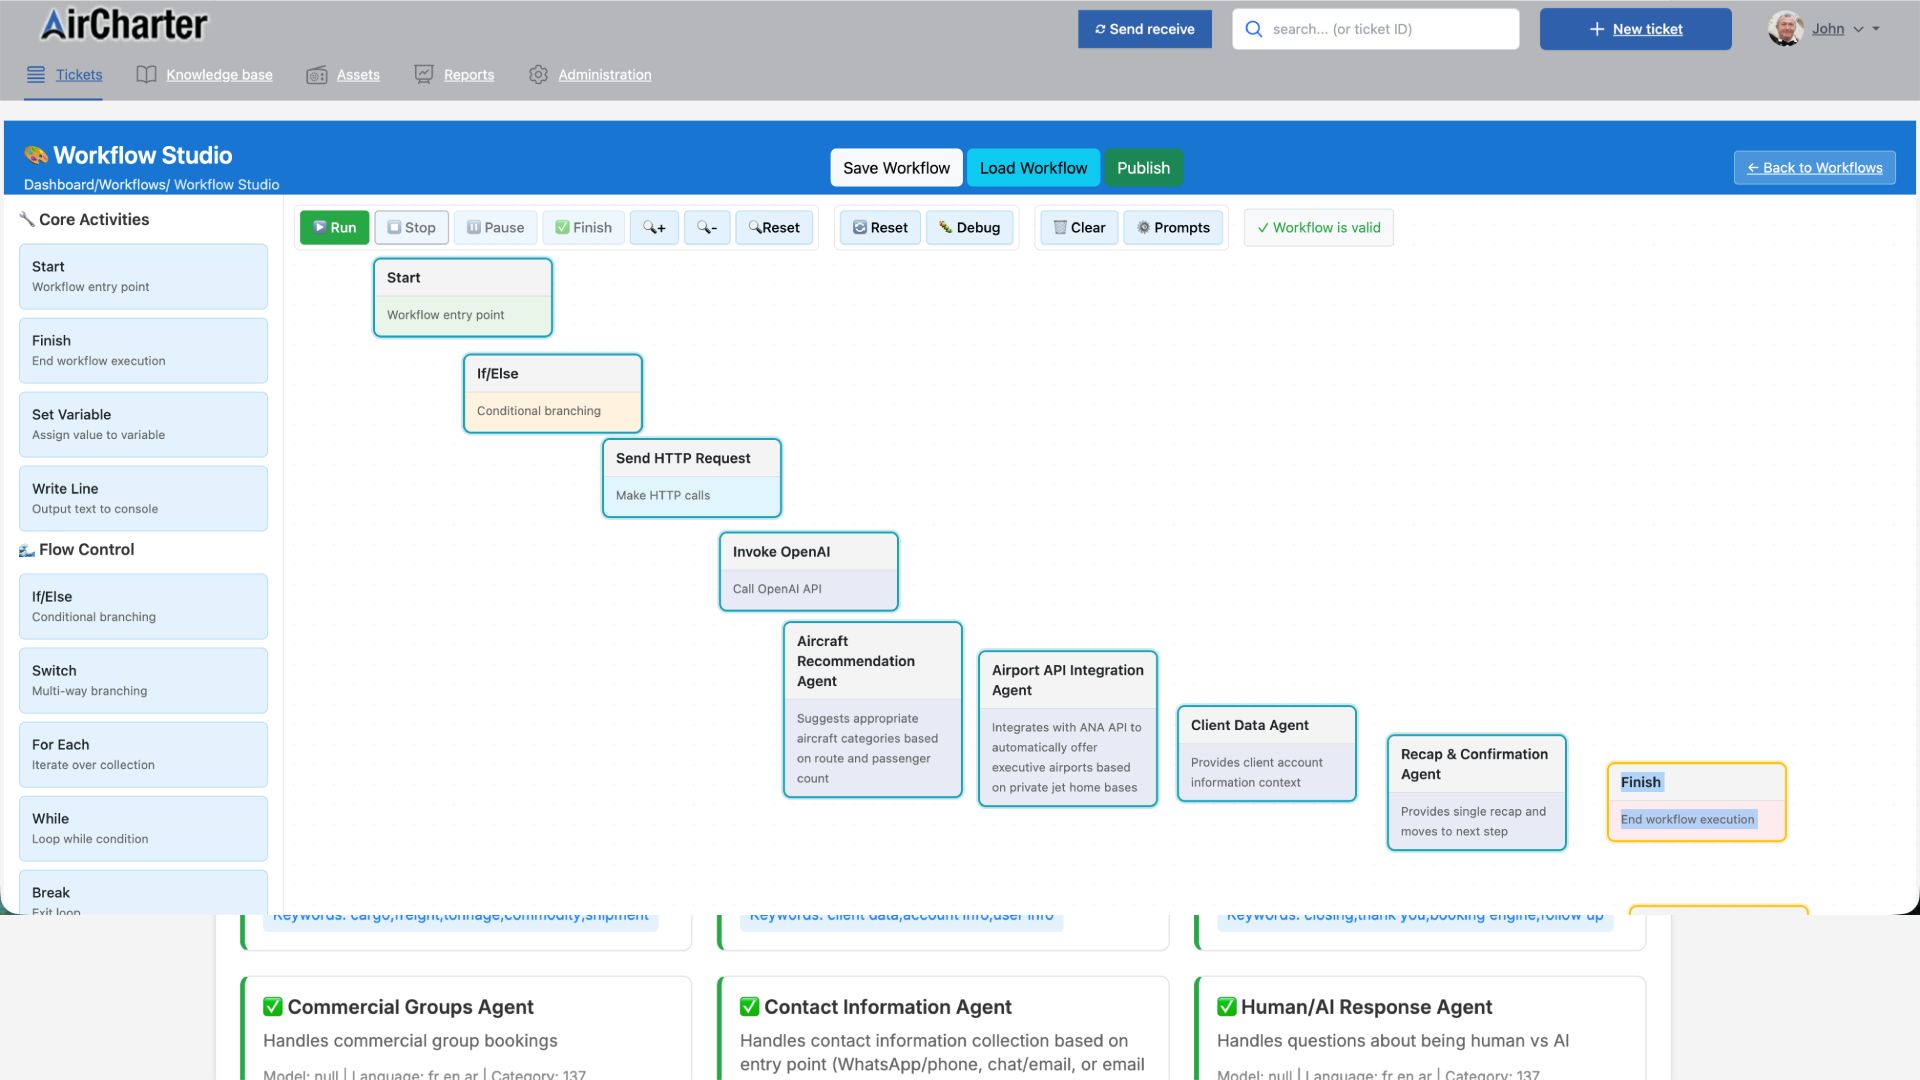Viewport: 1920px width, 1080px height.
Task: Click the green Run button
Action: point(334,227)
